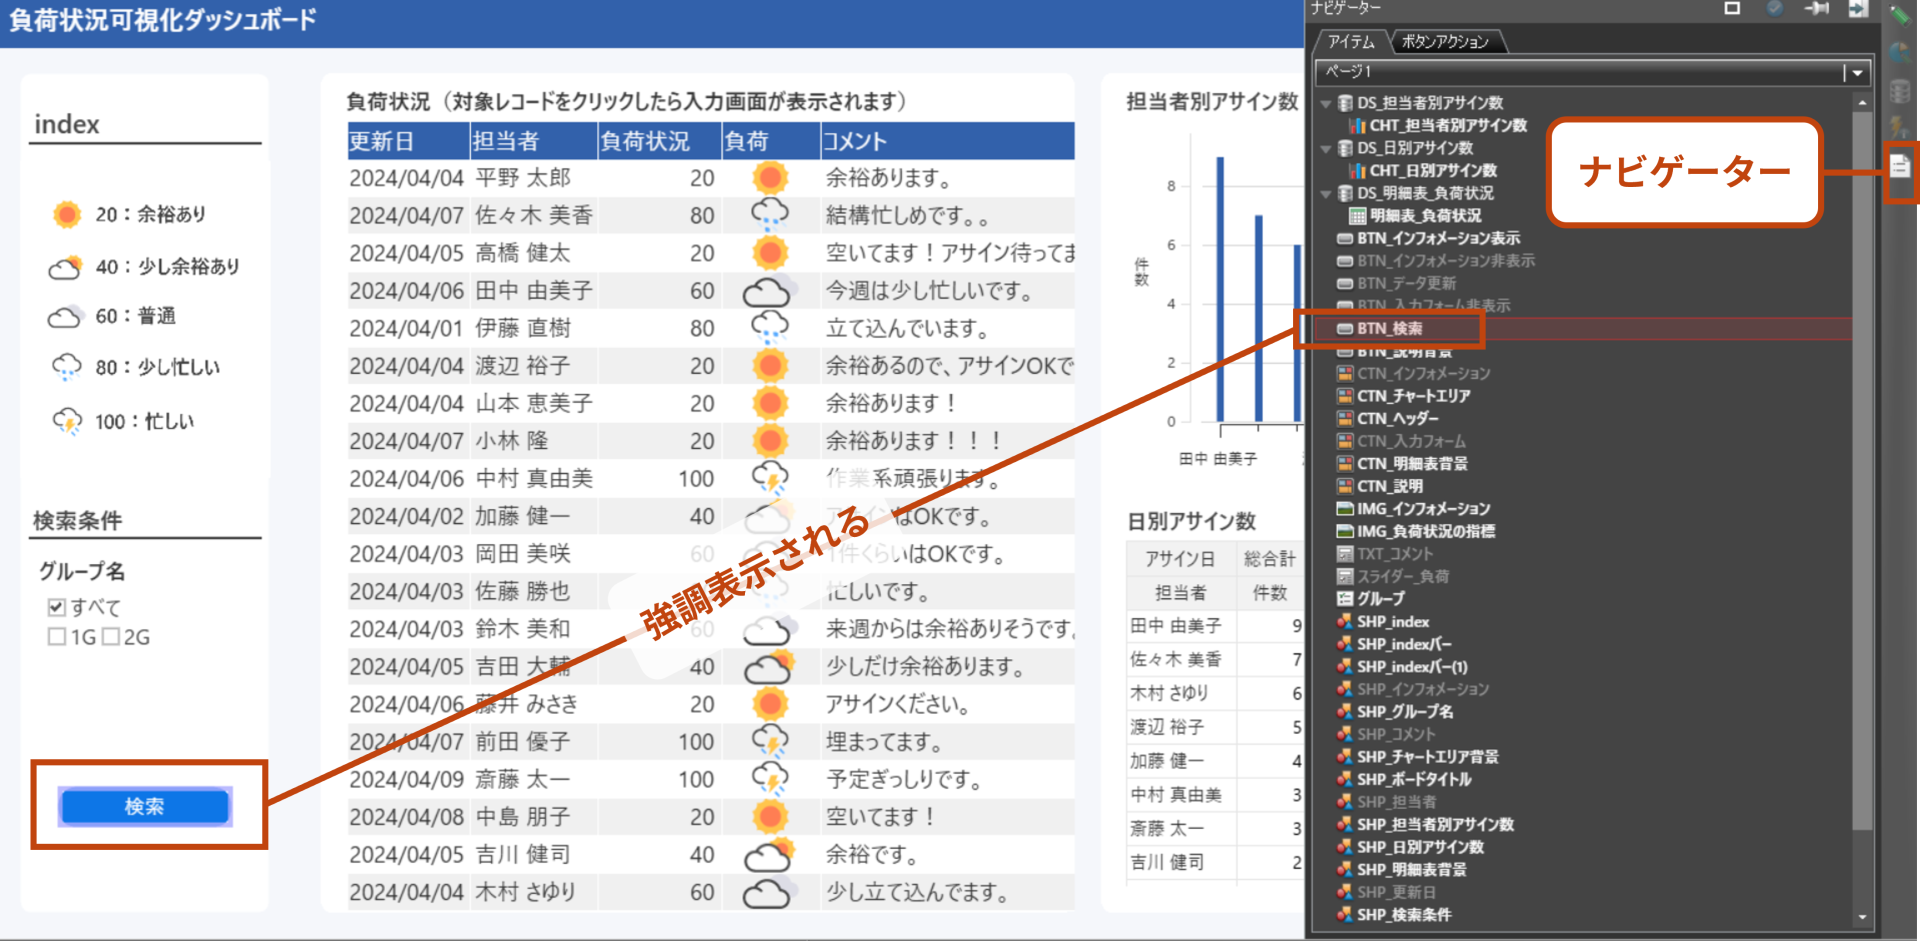Image resolution: width=1920 pixels, height=941 pixels.
Task: Open the pie chart icon in right sidebar
Action: [x=1900, y=52]
